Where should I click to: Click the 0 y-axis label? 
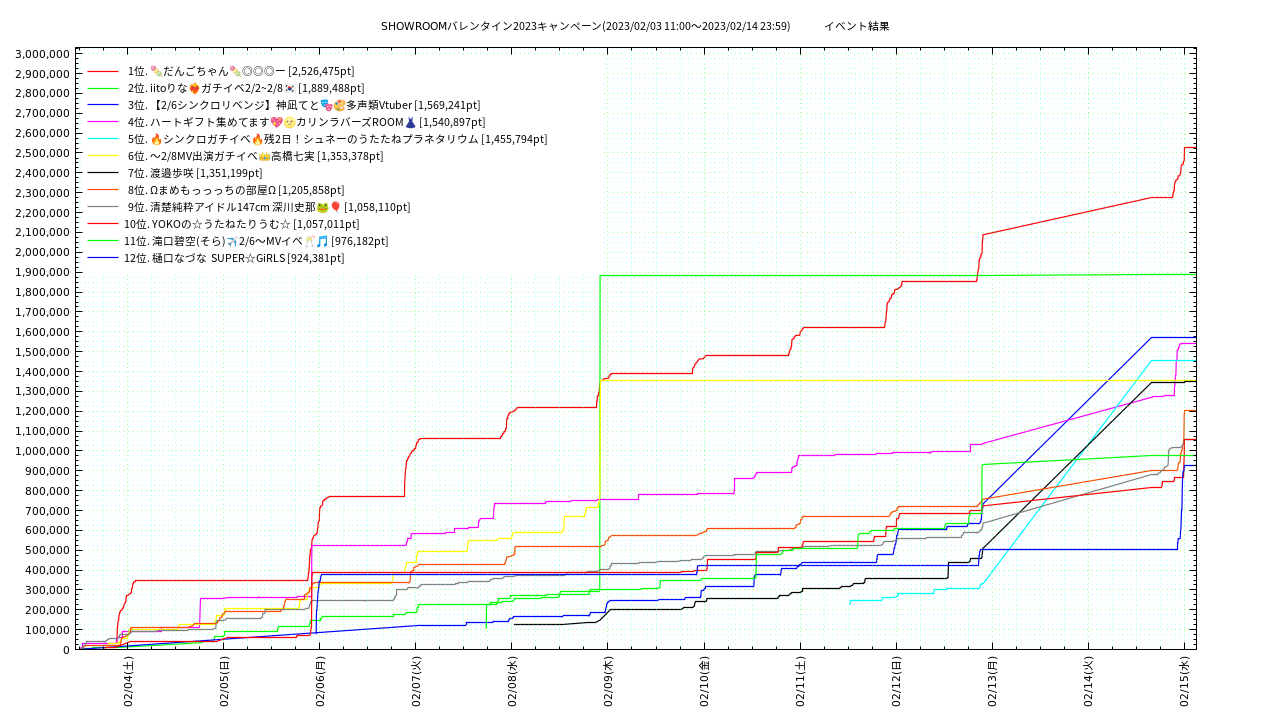[x=67, y=650]
